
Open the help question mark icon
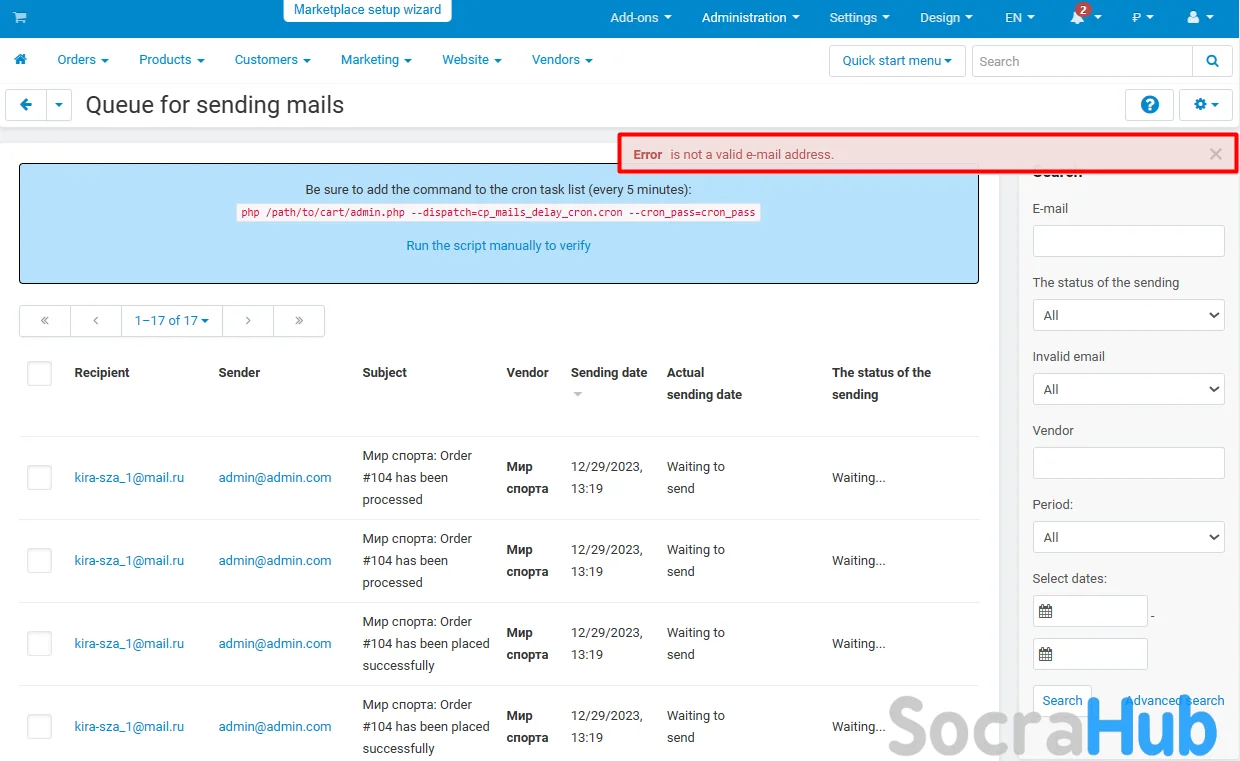(1149, 105)
